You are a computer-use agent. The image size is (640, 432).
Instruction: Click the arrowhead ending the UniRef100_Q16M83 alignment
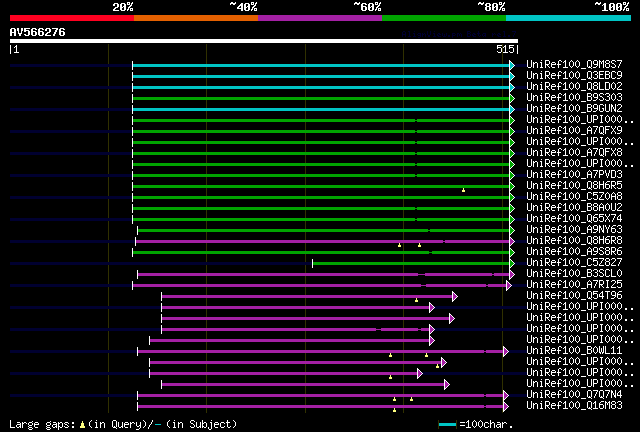point(506,406)
